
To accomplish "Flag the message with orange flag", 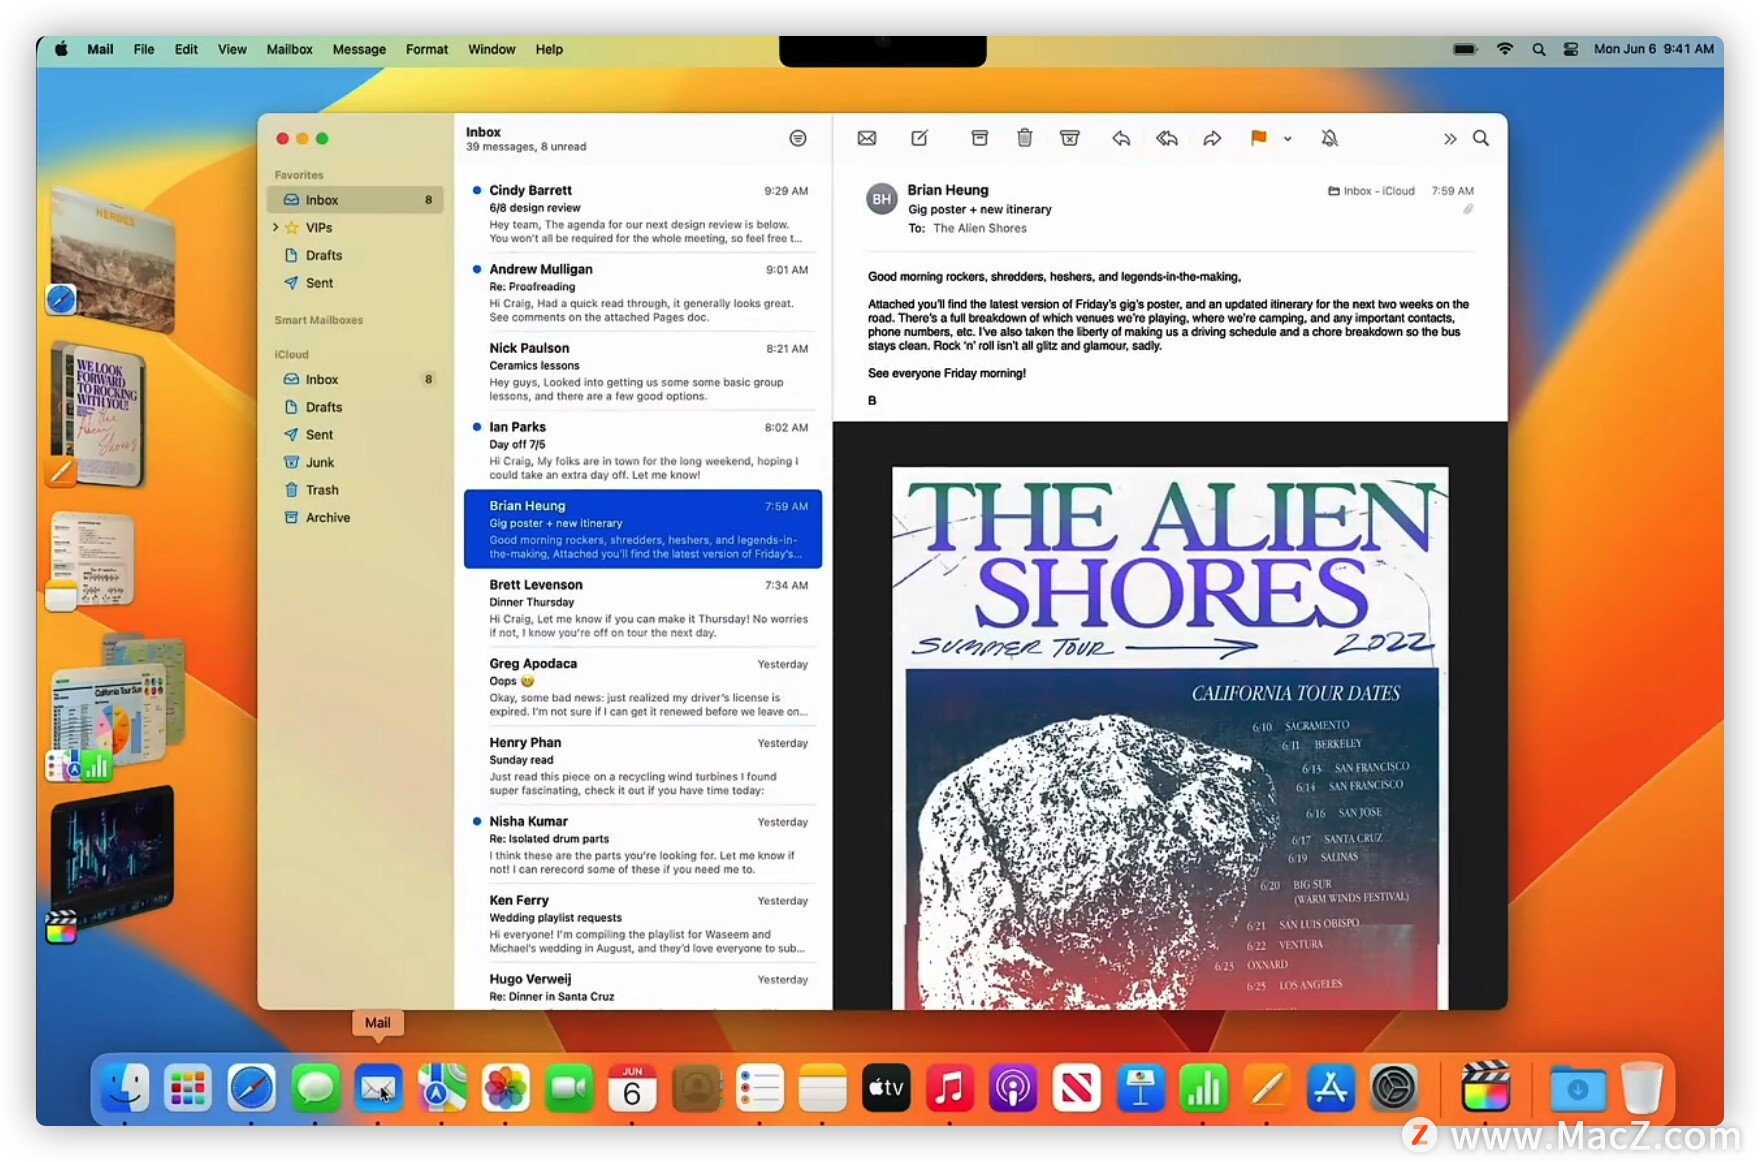I will click(x=1258, y=138).
